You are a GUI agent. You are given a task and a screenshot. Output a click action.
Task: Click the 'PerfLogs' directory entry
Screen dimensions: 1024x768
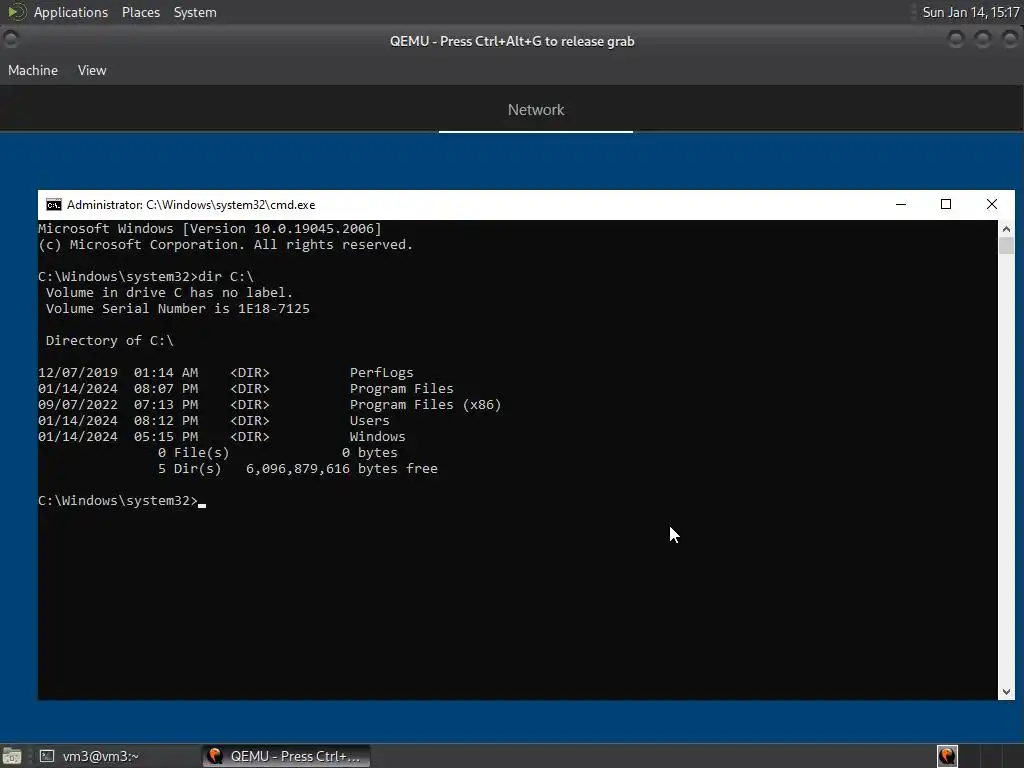pyautogui.click(x=381, y=373)
